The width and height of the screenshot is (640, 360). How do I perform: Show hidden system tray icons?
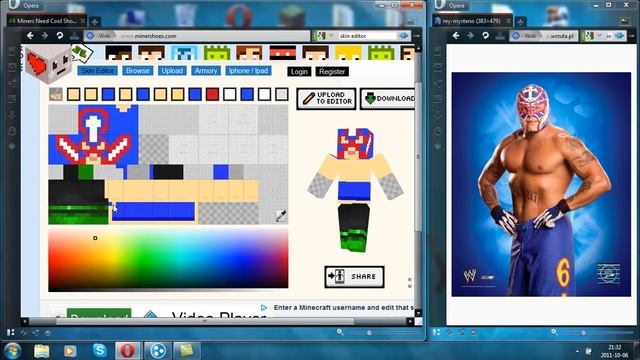pyautogui.click(x=577, y=351)
